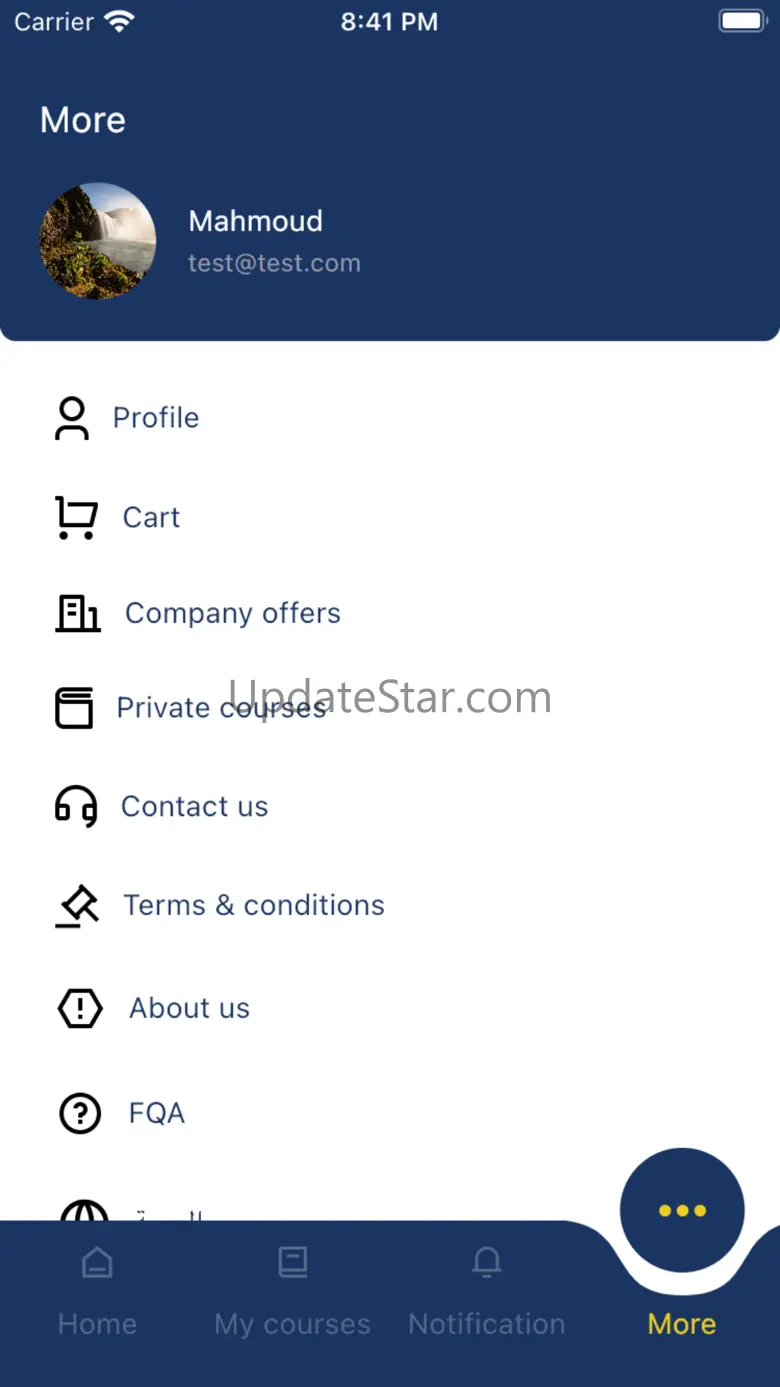
Task: Tap Mahmoud's profile avatar picture
Action: coord(98,241)
